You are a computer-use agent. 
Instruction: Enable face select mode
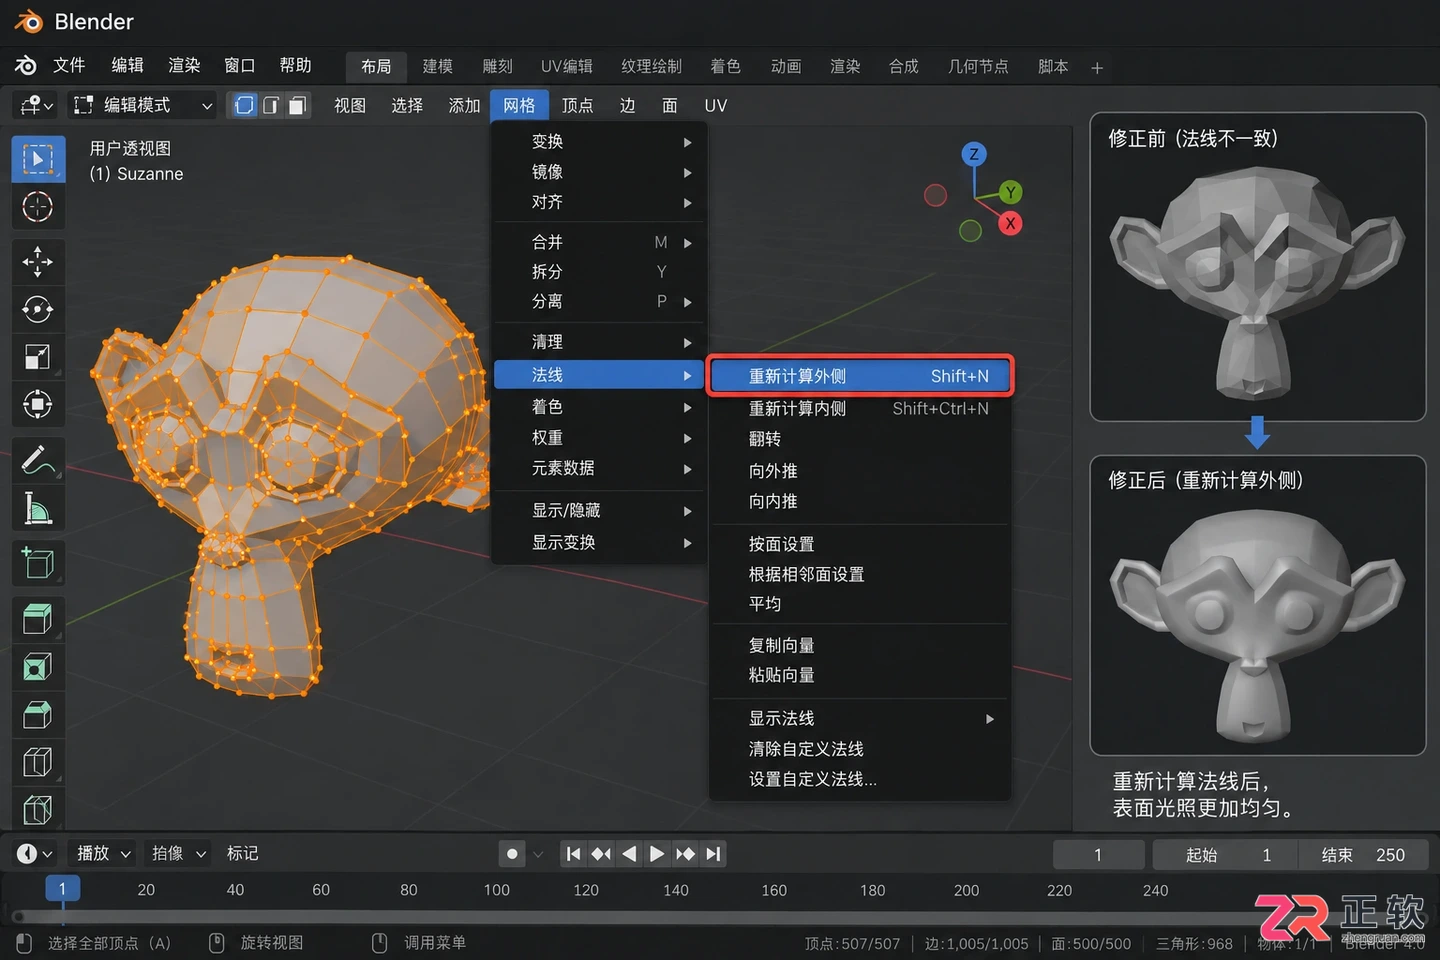(297, 105)
